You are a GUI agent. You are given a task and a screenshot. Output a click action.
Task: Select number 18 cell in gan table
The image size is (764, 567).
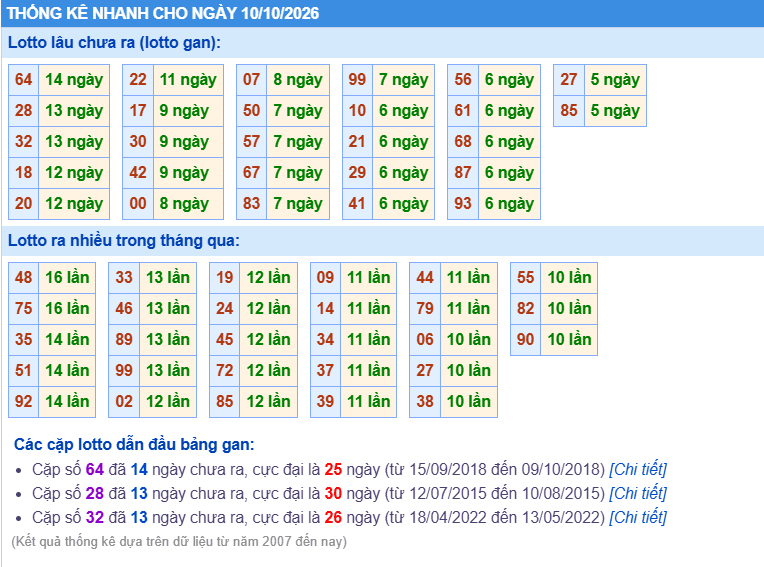pos(23,172)
